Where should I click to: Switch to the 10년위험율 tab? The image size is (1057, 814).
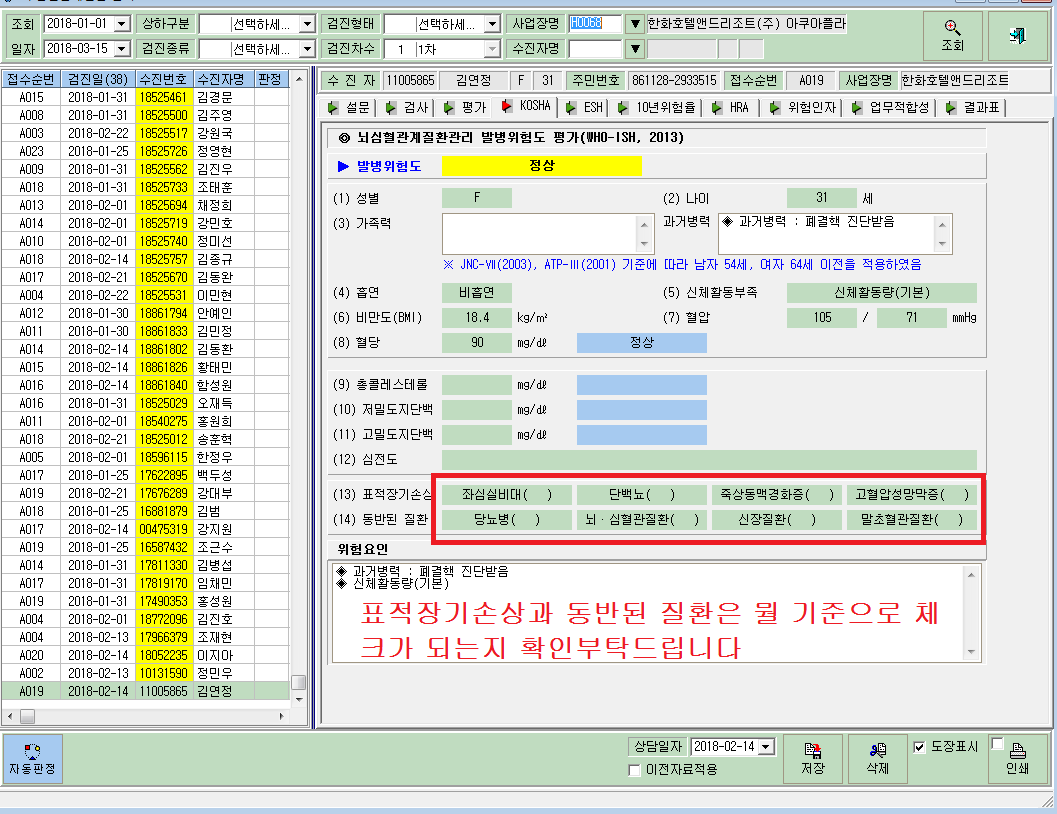click(658, 107)
